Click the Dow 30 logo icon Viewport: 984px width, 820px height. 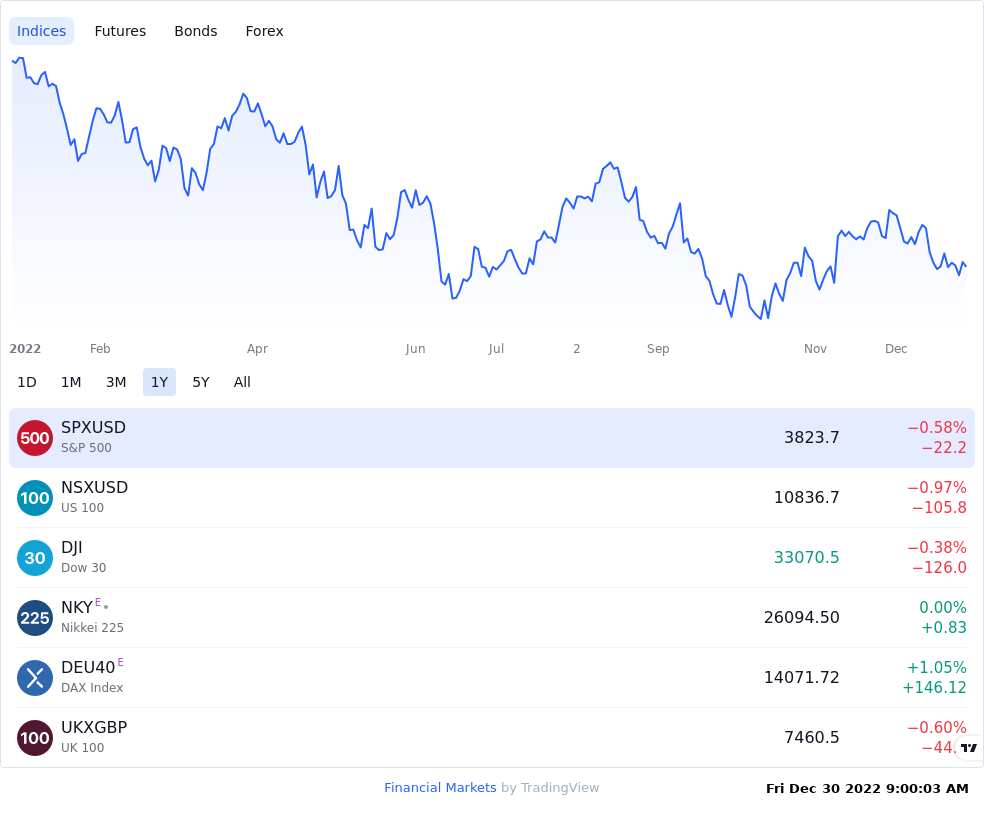[35, 558]
